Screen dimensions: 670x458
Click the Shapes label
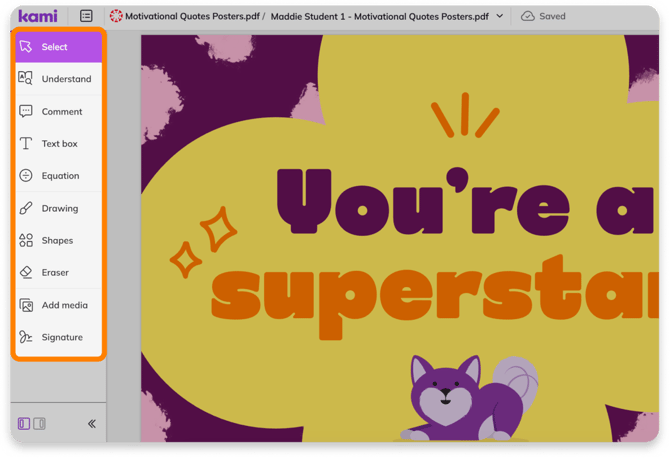coord(57,241)
